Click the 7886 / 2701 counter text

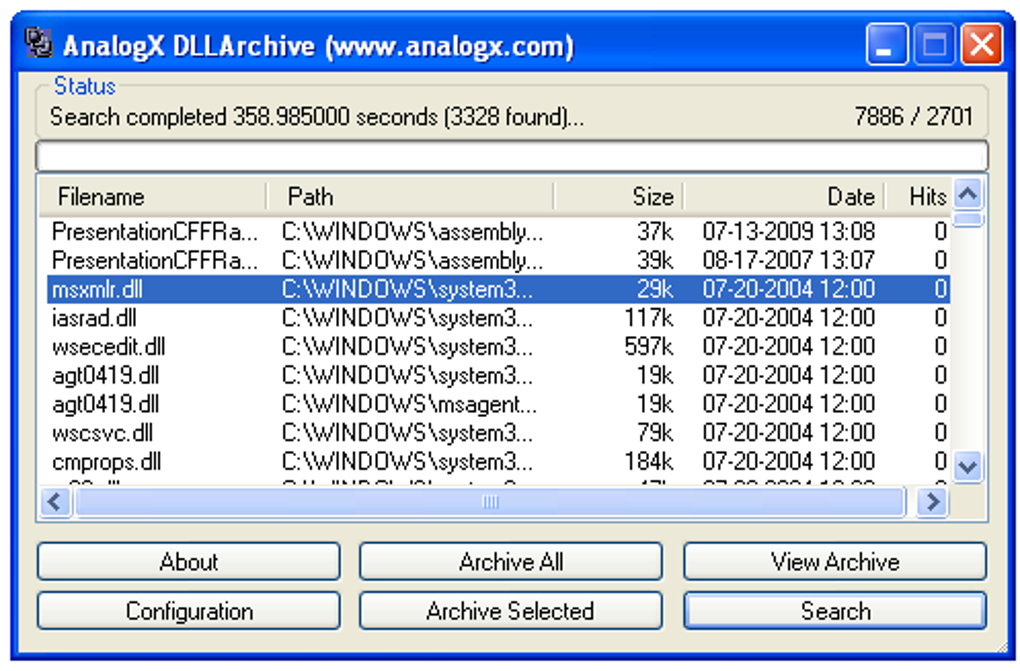(913, 117)
